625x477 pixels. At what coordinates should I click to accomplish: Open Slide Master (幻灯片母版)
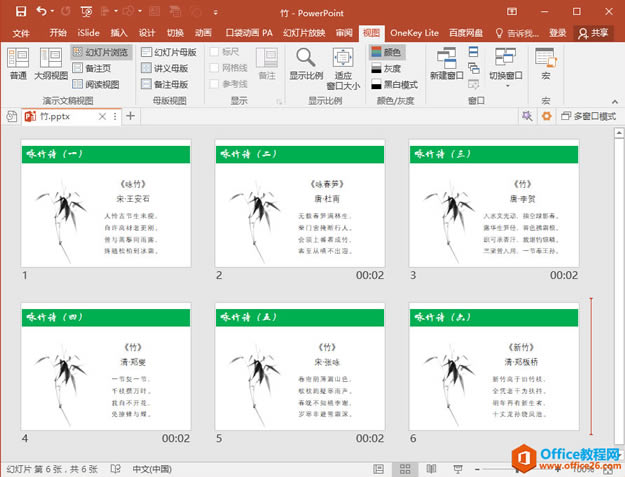coord(169,52)
